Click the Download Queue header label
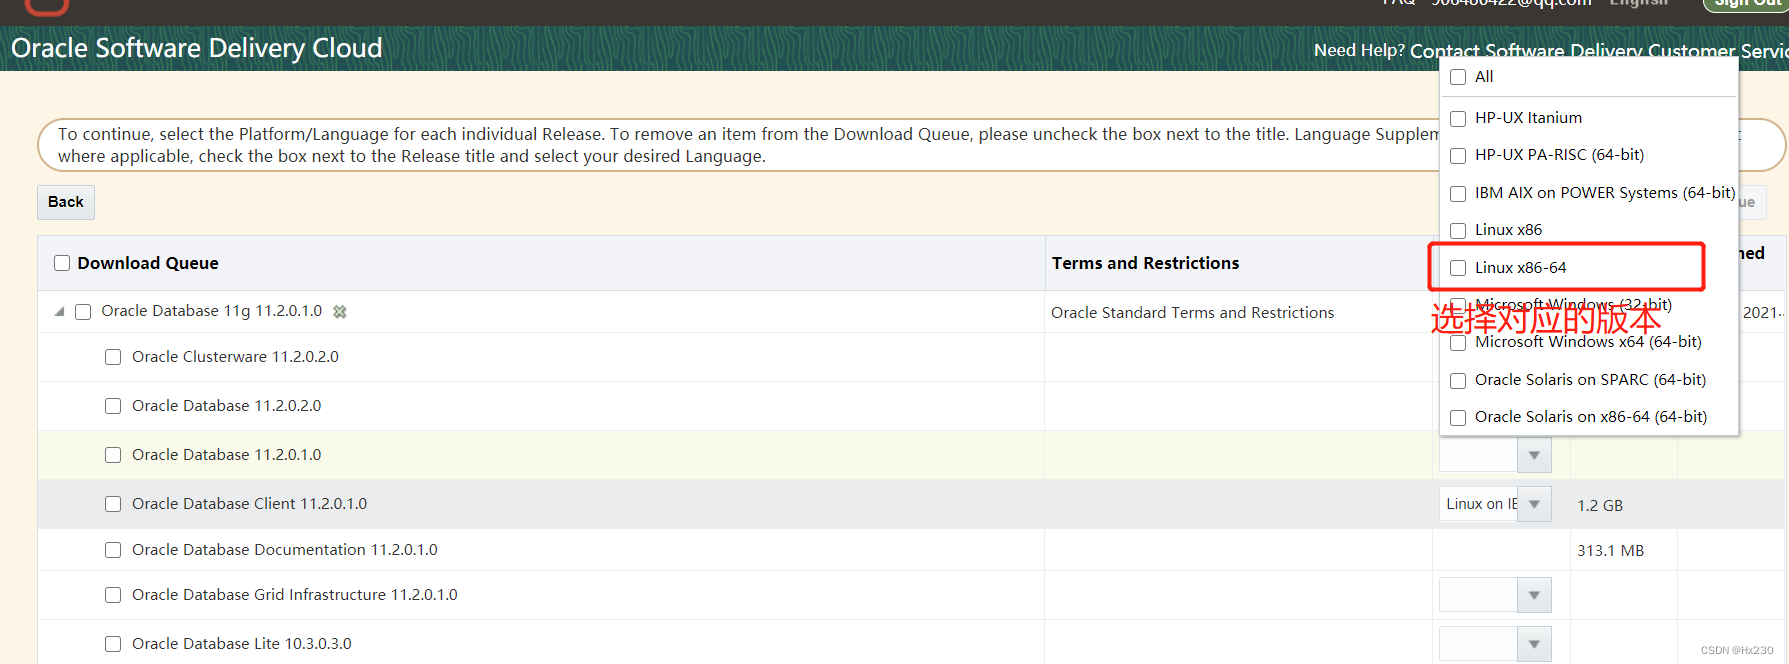The image size is (1789, 664). pyautogui.click(x=148, y=263)
